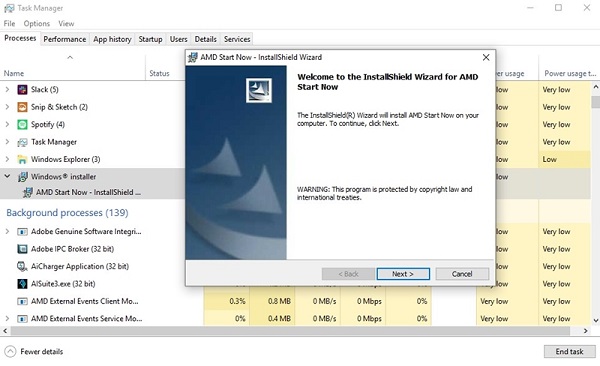The image size is (600, 366).
Task: Open the Options menu
Action: [37, 24]
